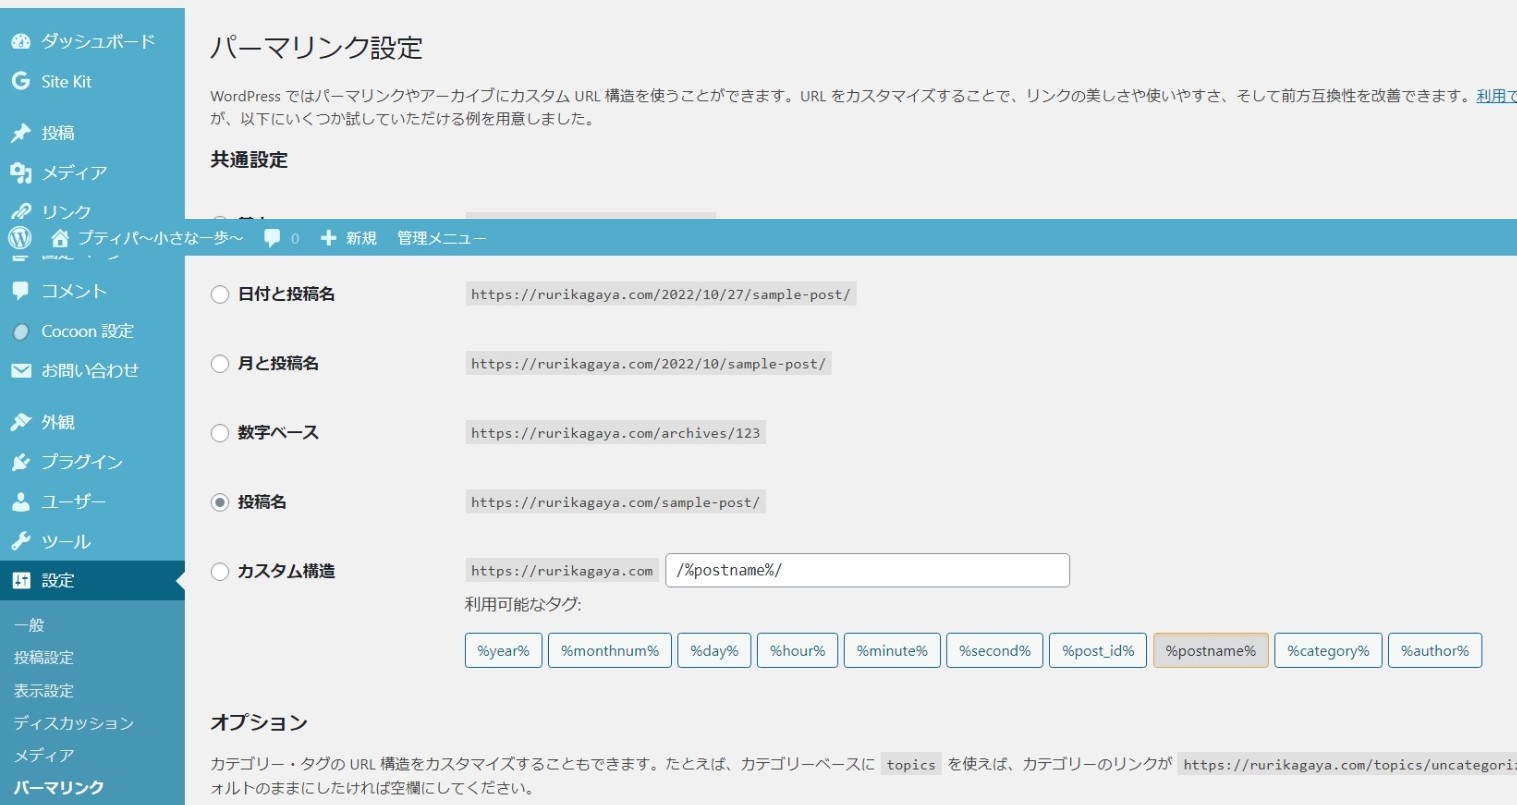
Task: Open the Dashboard icon in sidebar
Action: click(x=21, y=41)
